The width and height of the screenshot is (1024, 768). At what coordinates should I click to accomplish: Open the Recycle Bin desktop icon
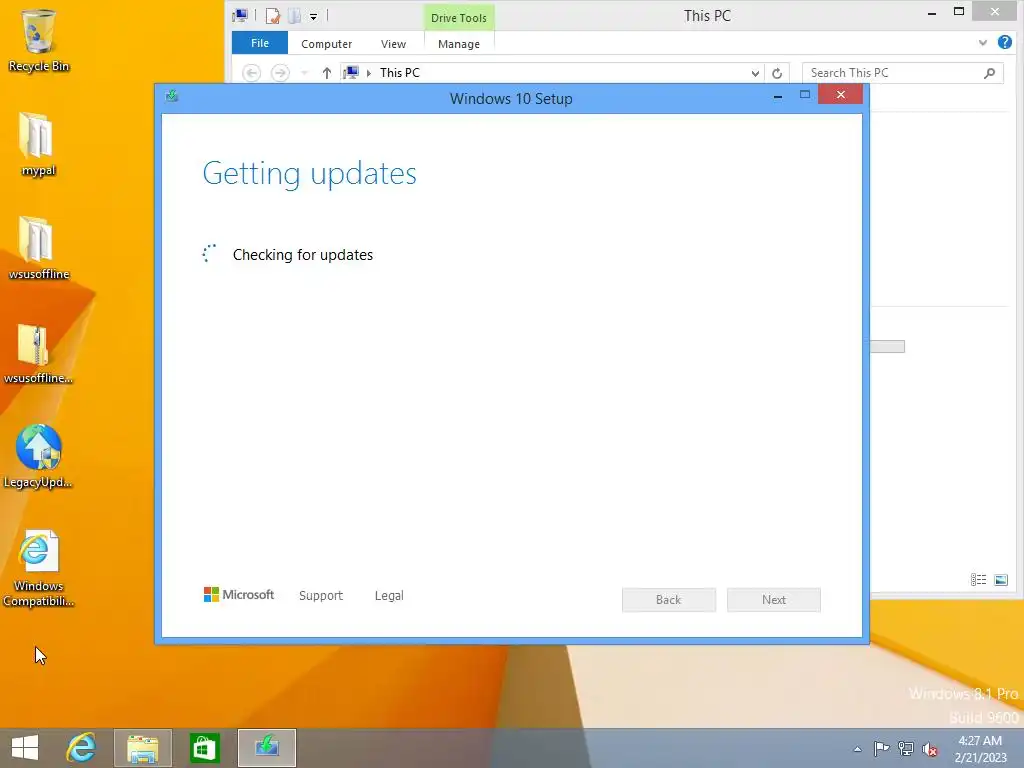click(x=39, y=40)
